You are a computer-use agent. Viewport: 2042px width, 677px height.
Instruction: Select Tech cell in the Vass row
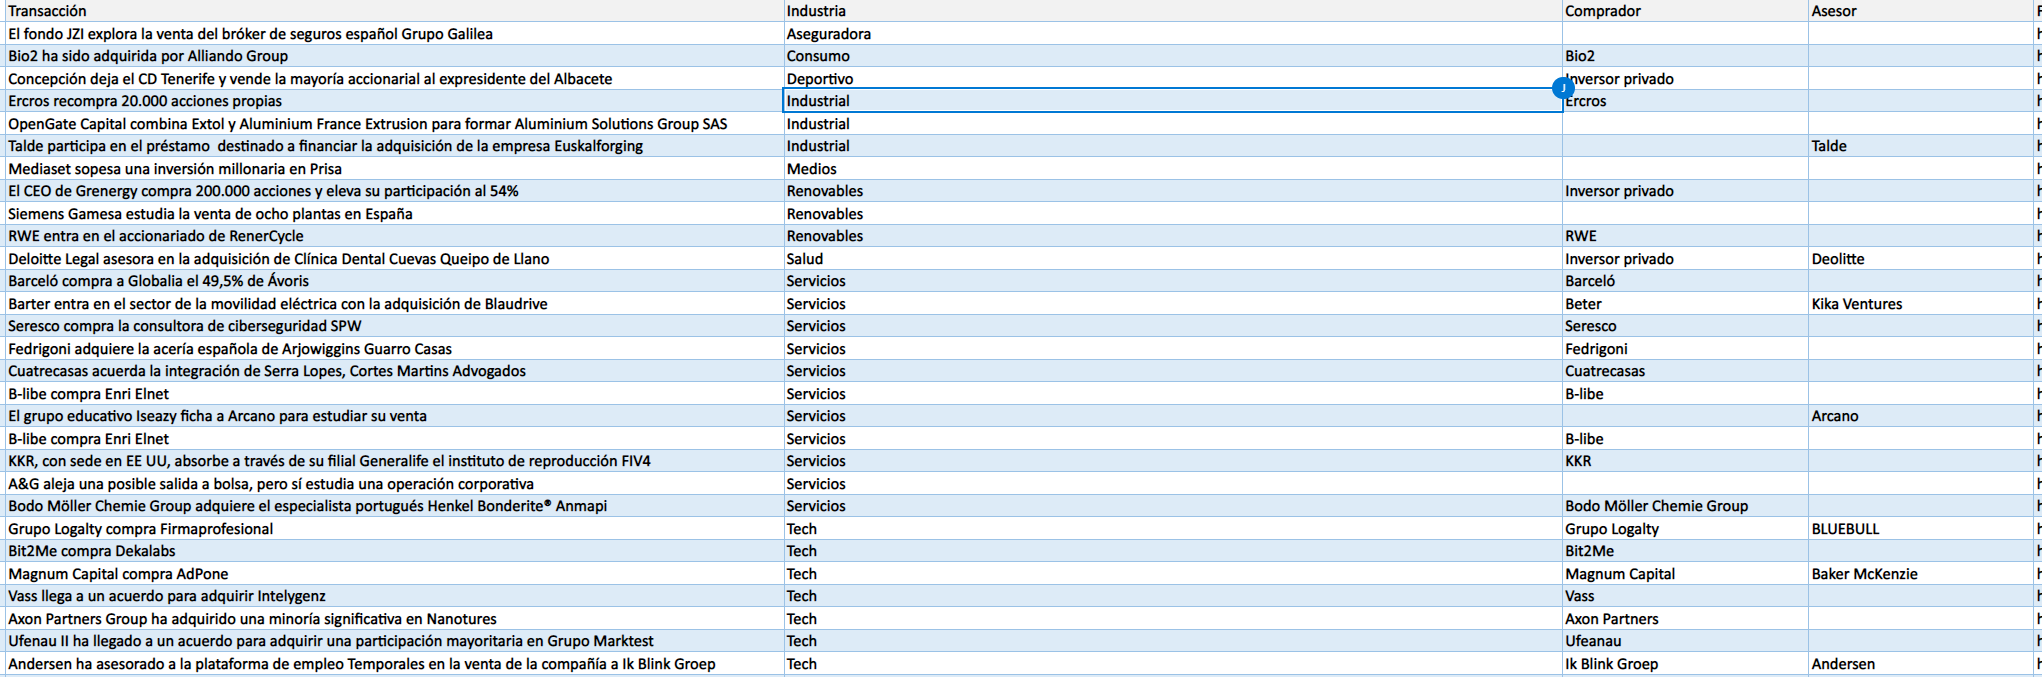(1173, 596)
